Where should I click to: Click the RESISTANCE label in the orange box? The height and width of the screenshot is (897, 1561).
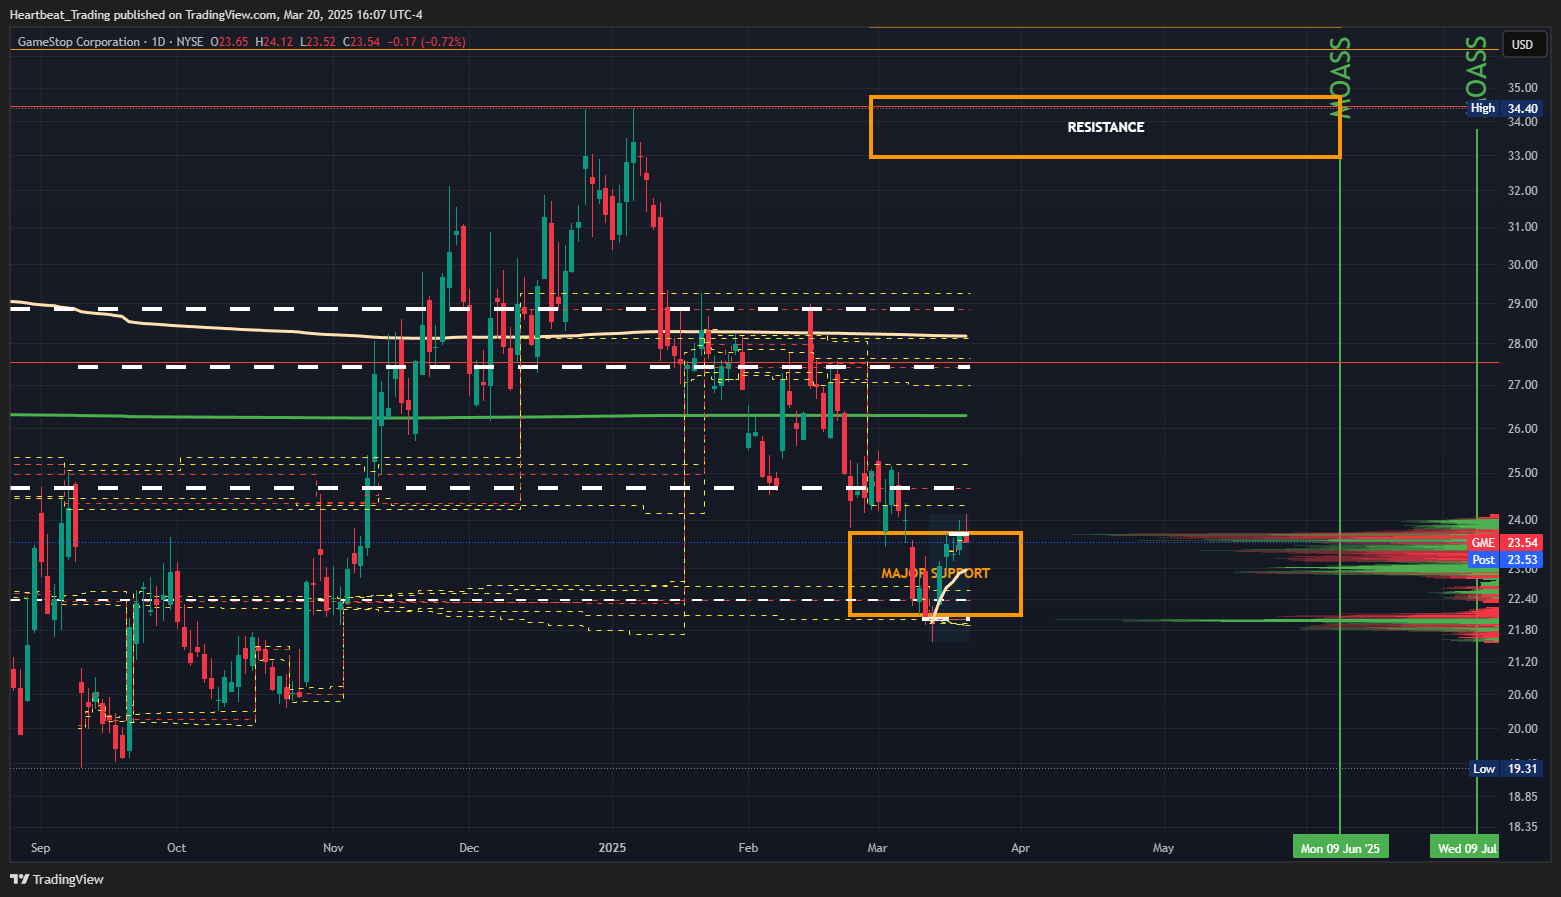click(x=1106, y=127)
